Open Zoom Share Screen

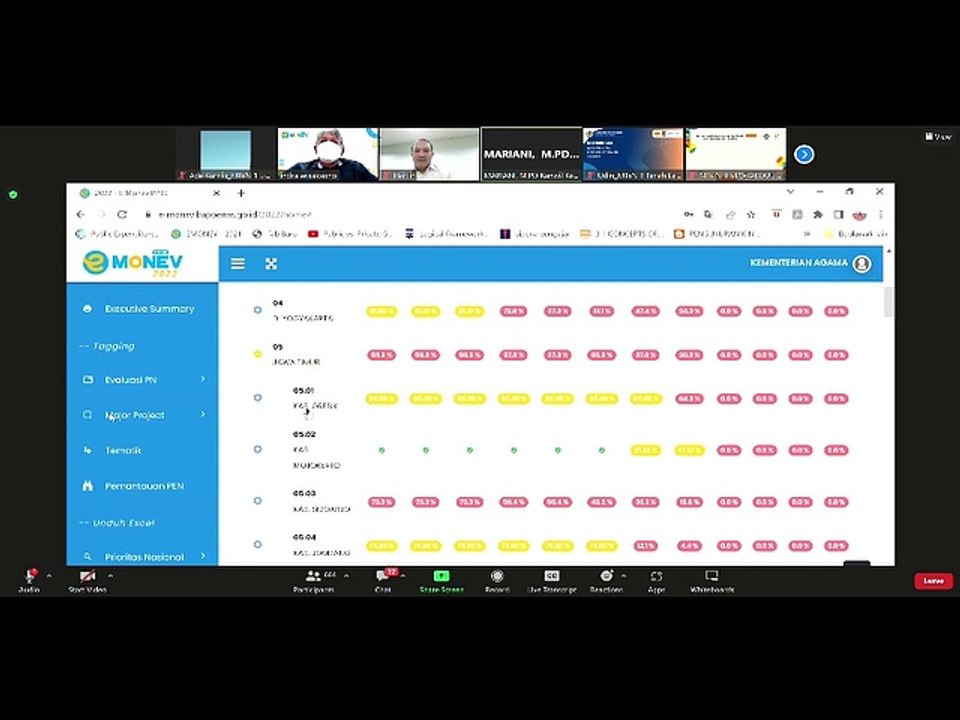[441, 582]
